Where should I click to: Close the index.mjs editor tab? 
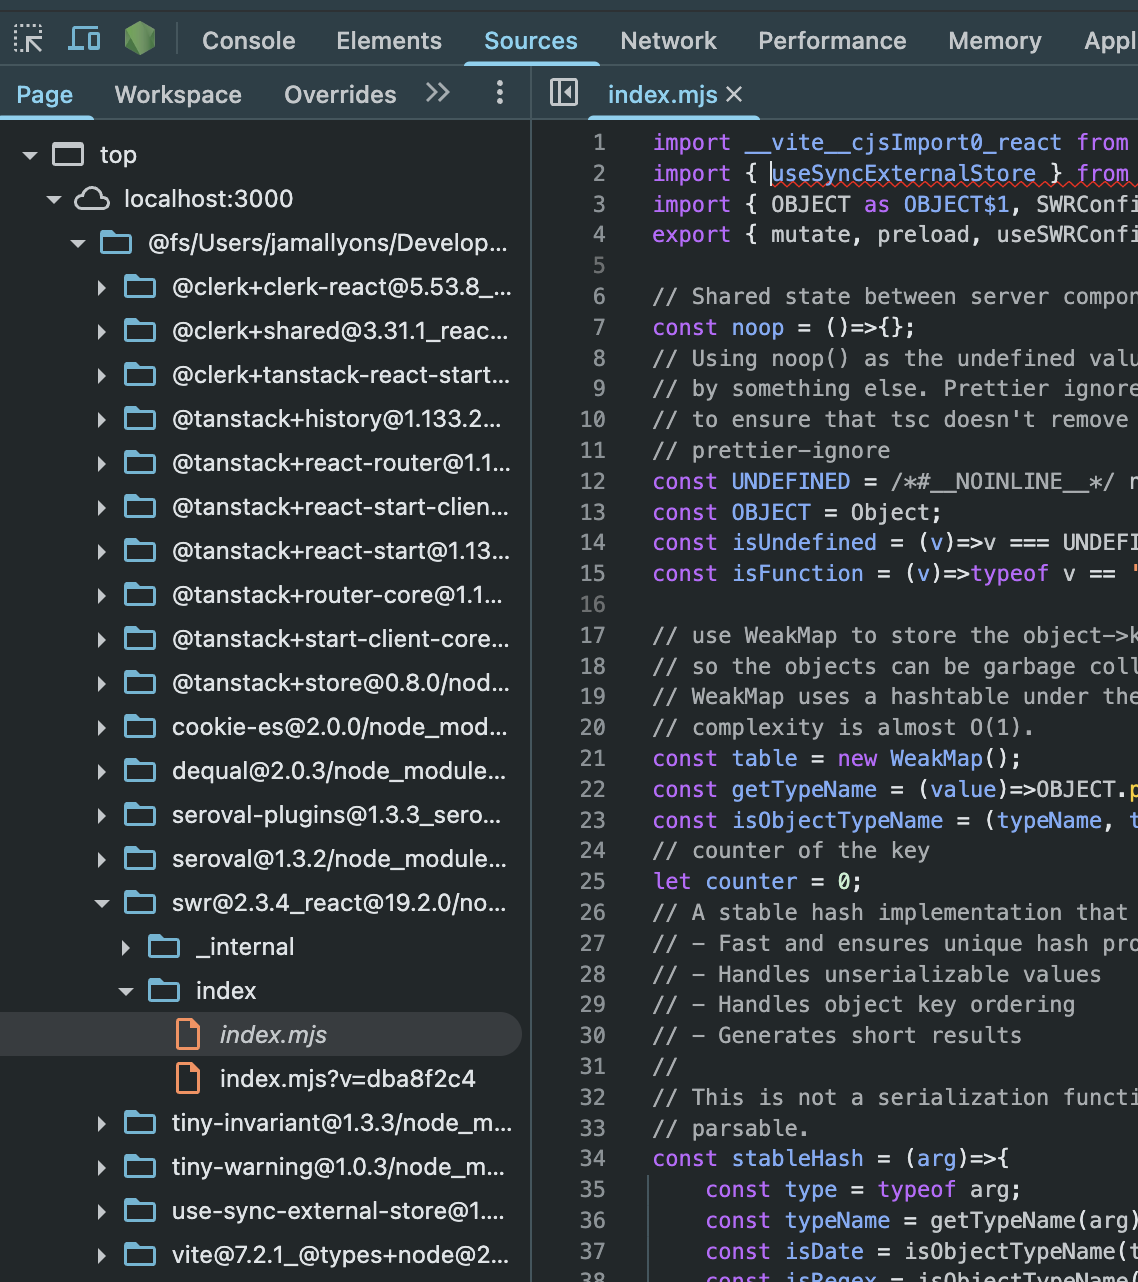tap(734, 94)
